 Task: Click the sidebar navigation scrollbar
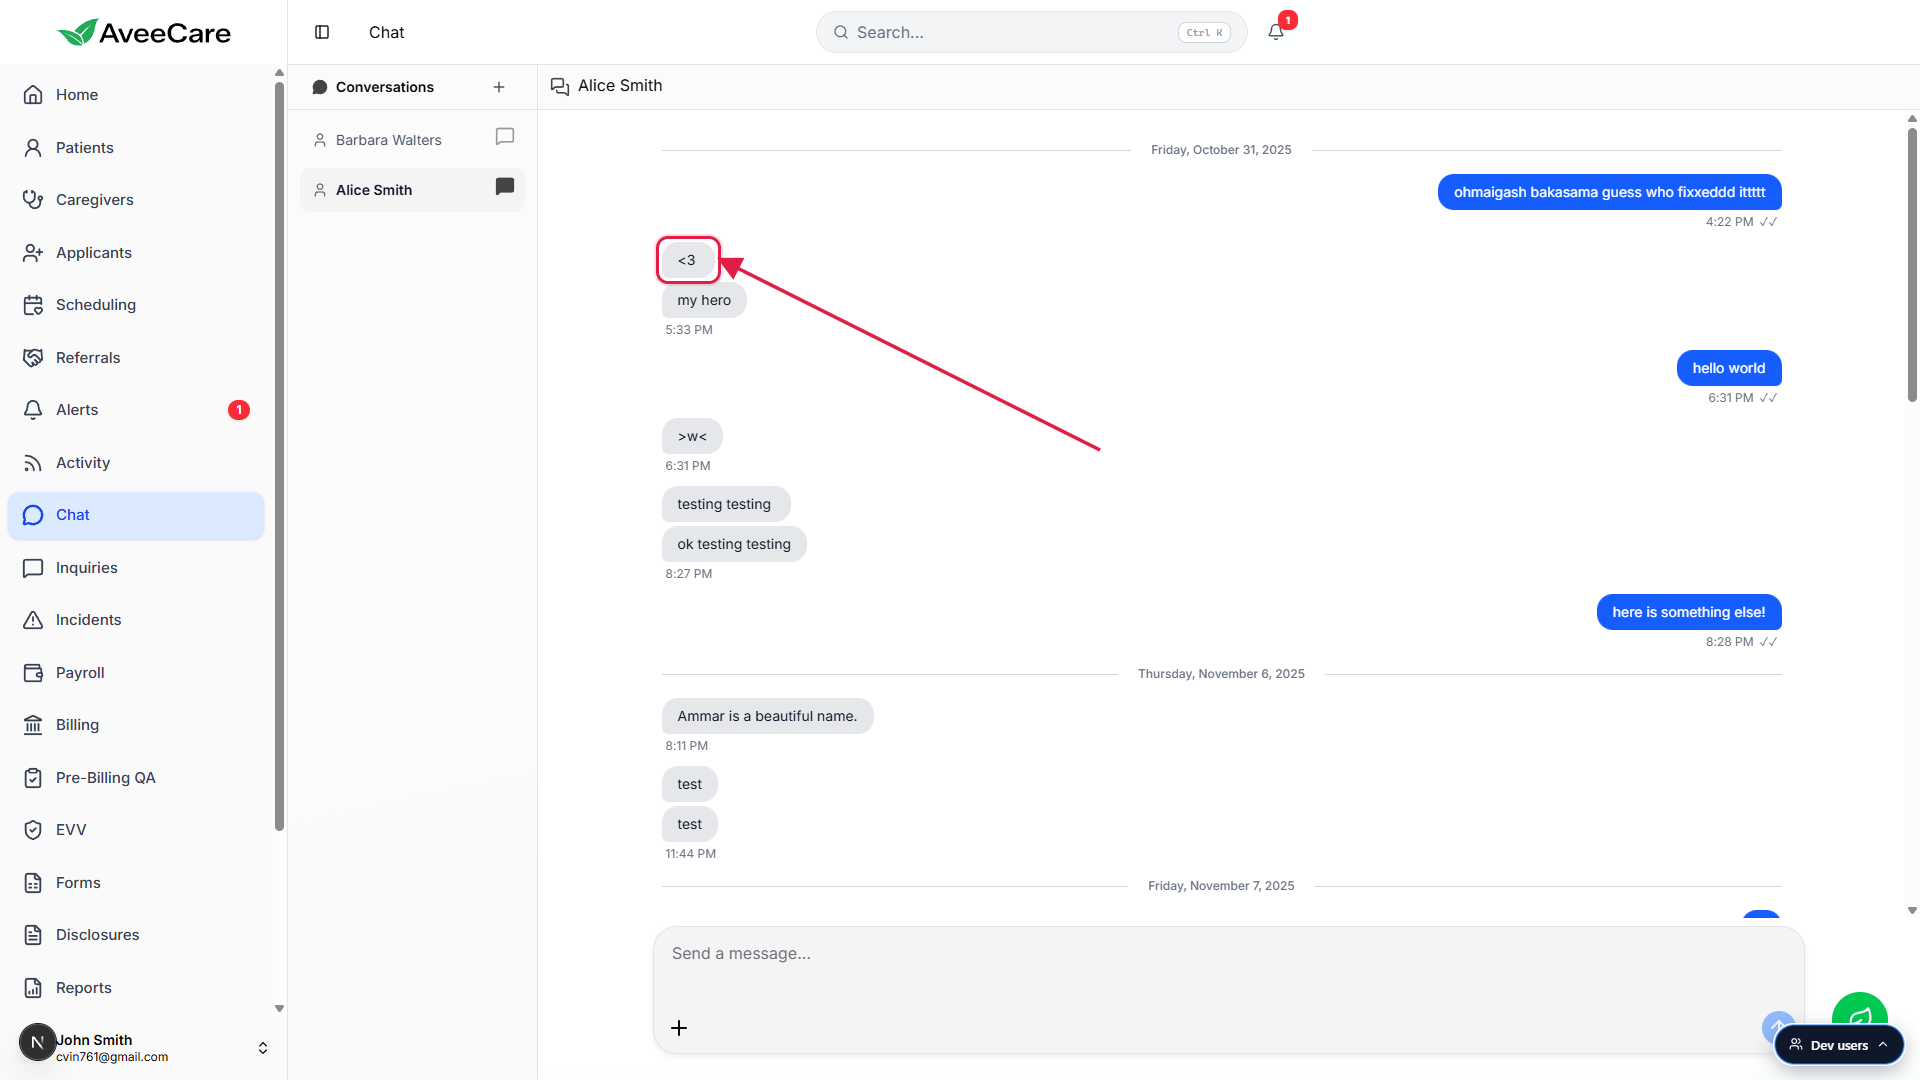pos(279,456)
